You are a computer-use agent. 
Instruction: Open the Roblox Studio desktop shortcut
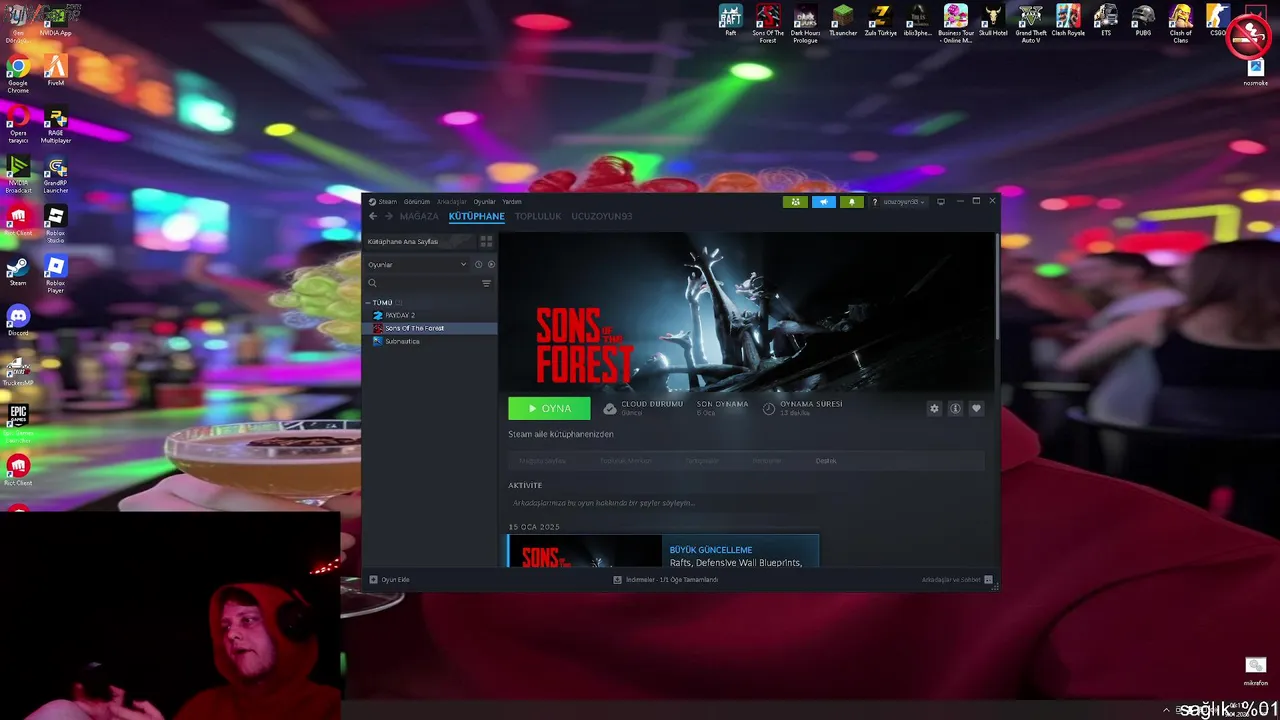pyautogui.click(x=56, y=223)
